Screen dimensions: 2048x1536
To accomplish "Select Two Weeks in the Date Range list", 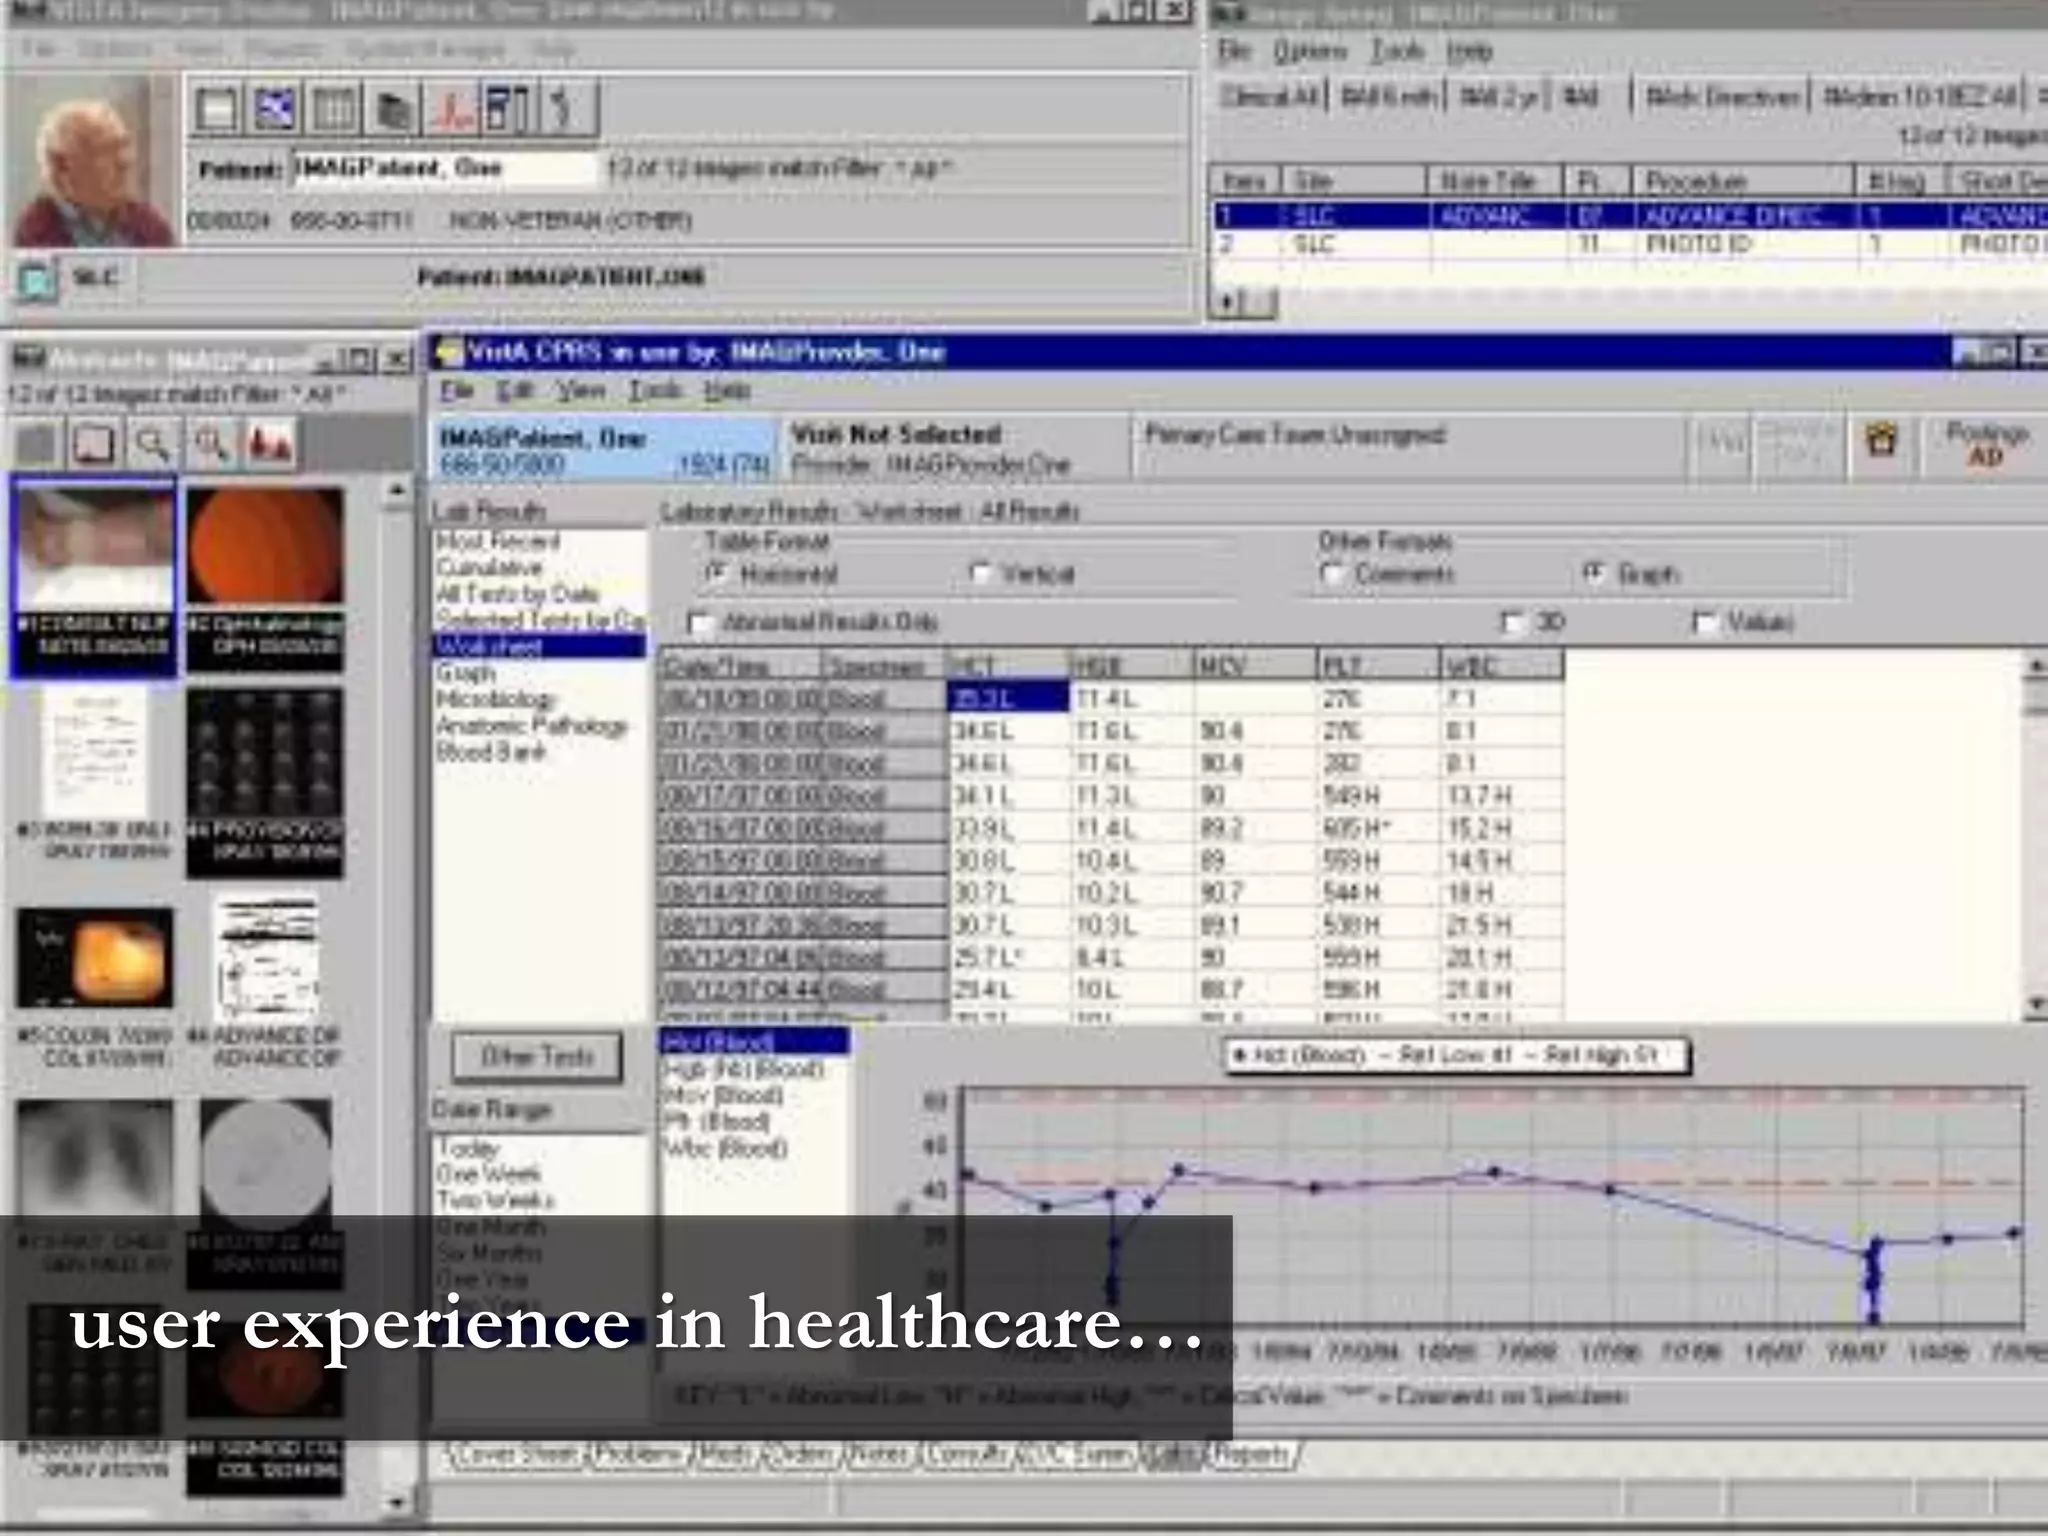I will (495, 1200).
